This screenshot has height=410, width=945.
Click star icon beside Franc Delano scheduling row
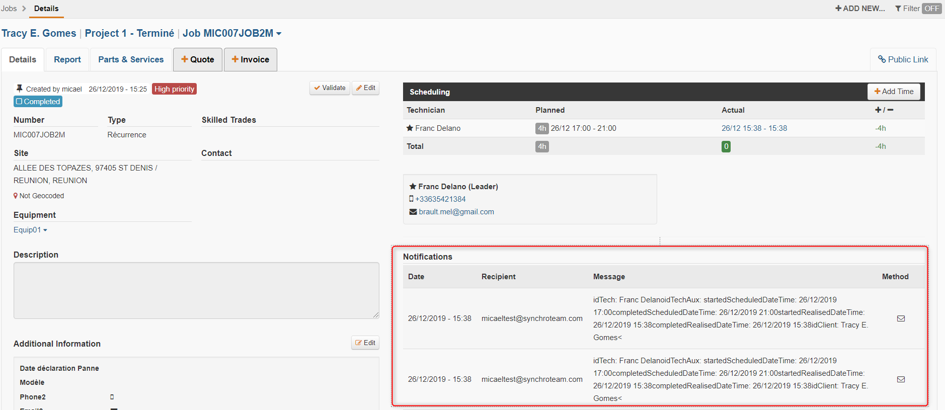(410, 128)
